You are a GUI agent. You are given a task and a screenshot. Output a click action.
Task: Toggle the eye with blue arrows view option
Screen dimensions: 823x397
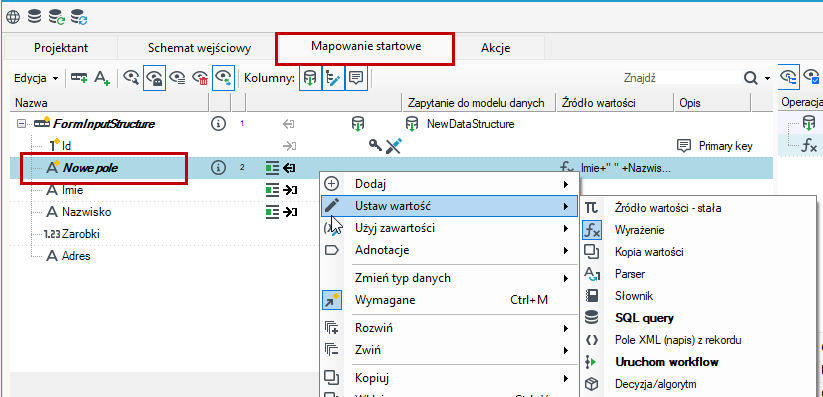(224, 78)
